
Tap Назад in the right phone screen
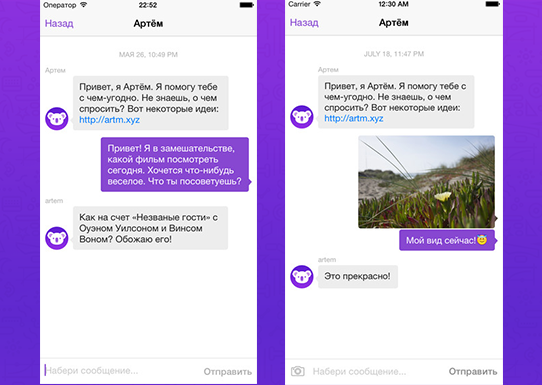(304, 23)
